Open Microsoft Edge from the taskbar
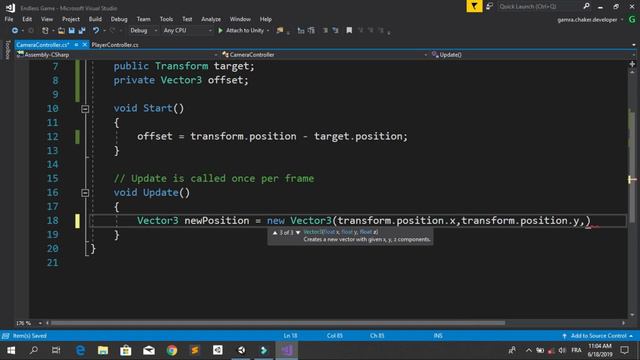 (80, 350)
